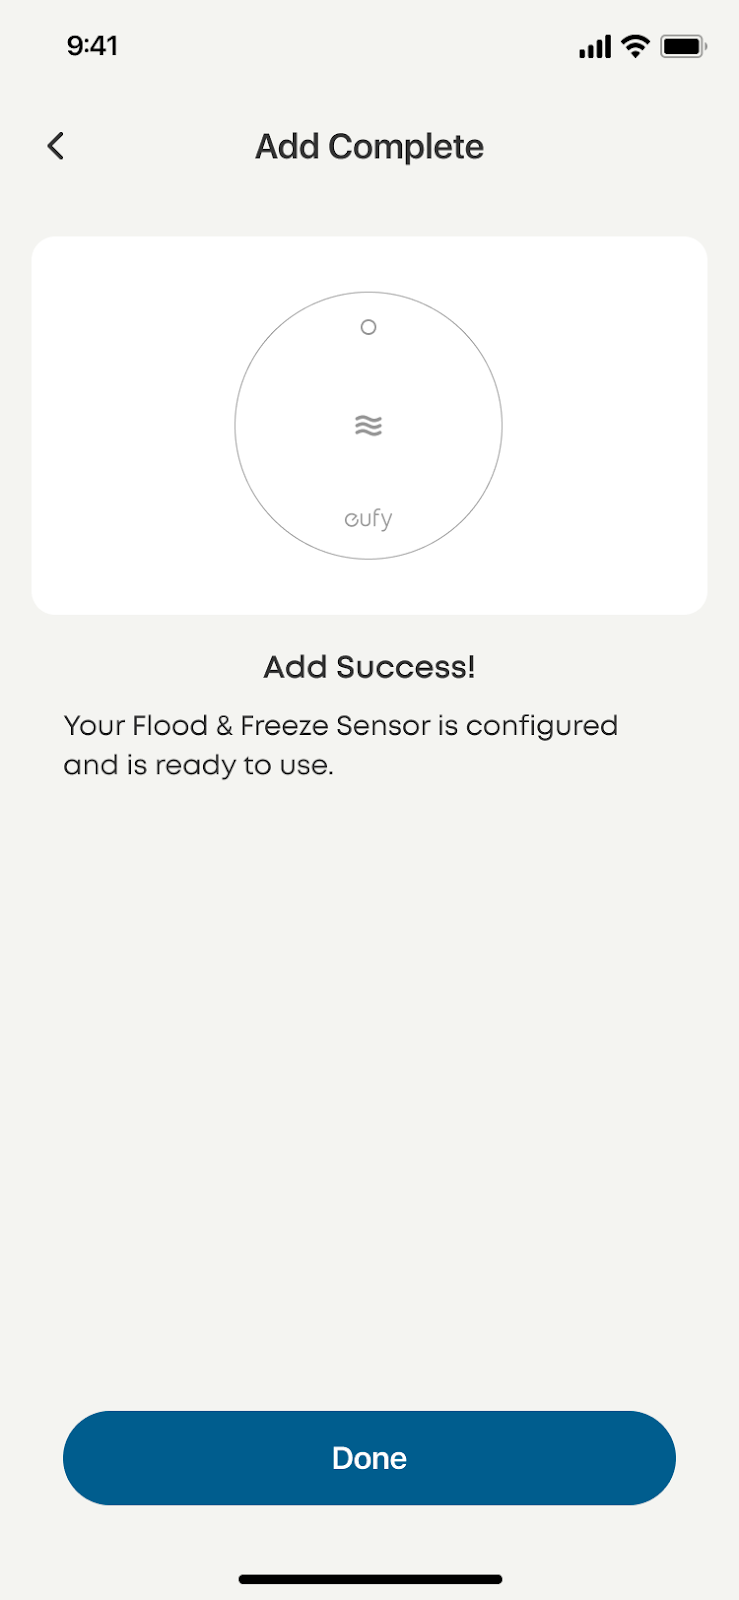
Task: Tap the 9:41 clock in the status bar
Action: pos(92,46)
